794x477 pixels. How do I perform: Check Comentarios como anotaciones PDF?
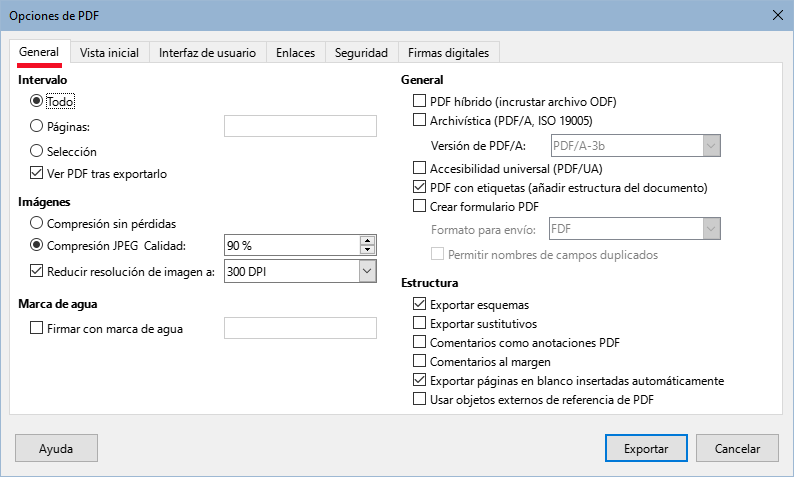tap(419, 342)
